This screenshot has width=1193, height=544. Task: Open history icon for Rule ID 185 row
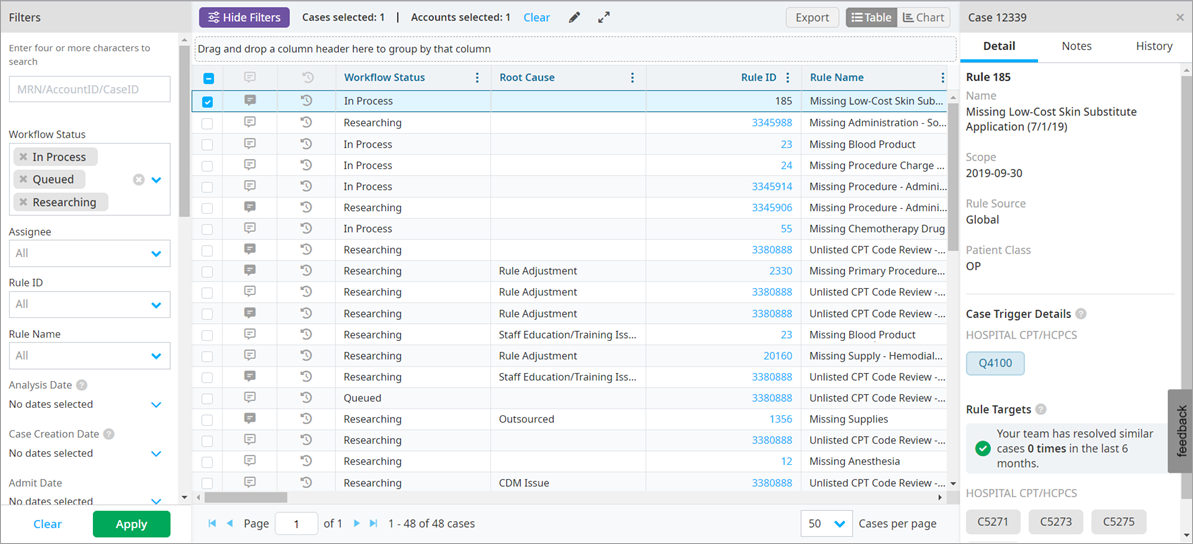pos(307,100)
